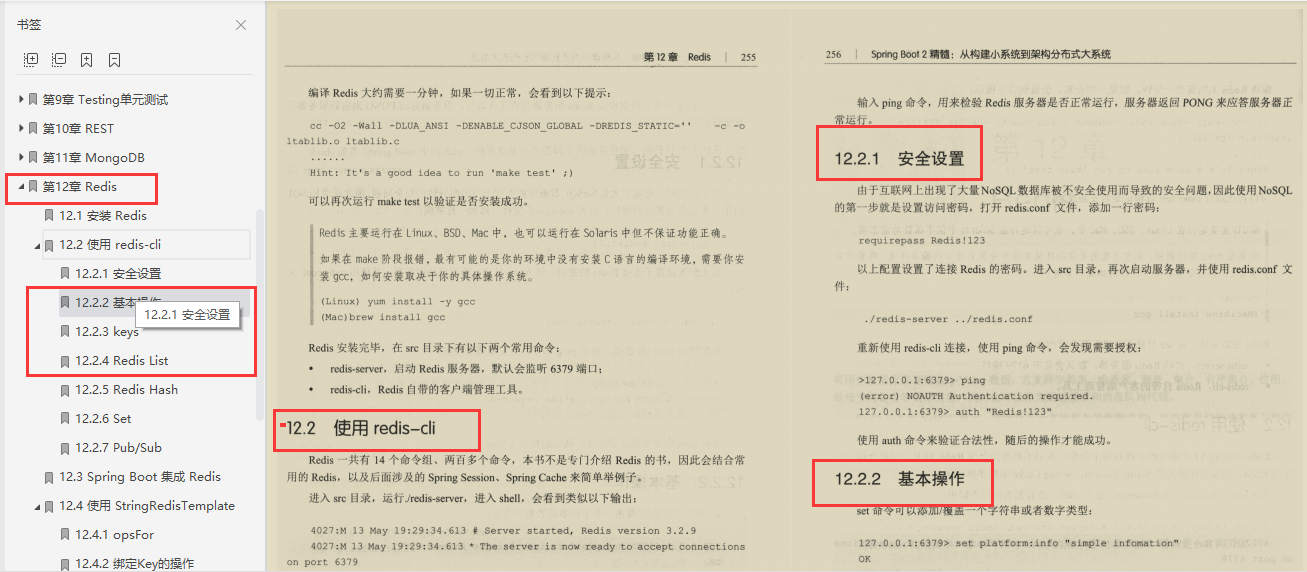This screenshot has height=572, width=1307.
Task: Jump to bookmark 12.1 安装 Redis
Action: 103,216
